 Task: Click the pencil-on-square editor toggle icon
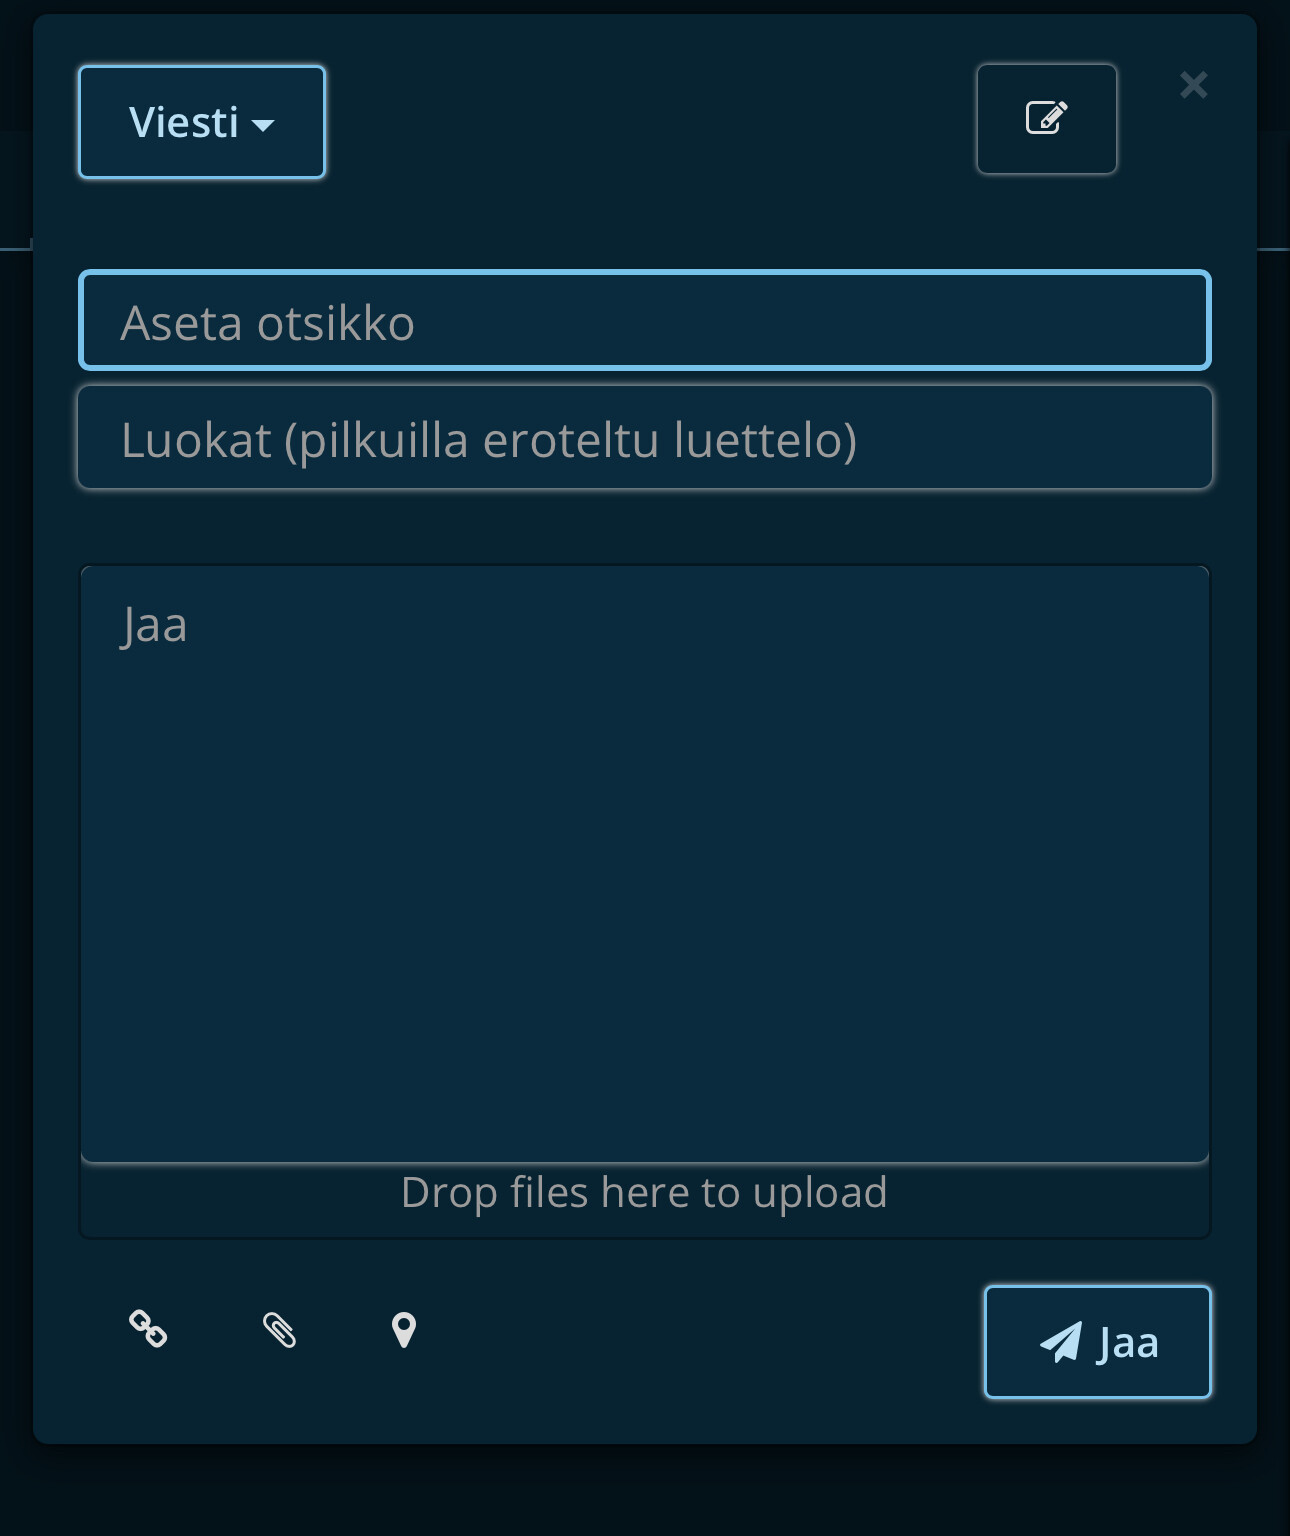1046,118
